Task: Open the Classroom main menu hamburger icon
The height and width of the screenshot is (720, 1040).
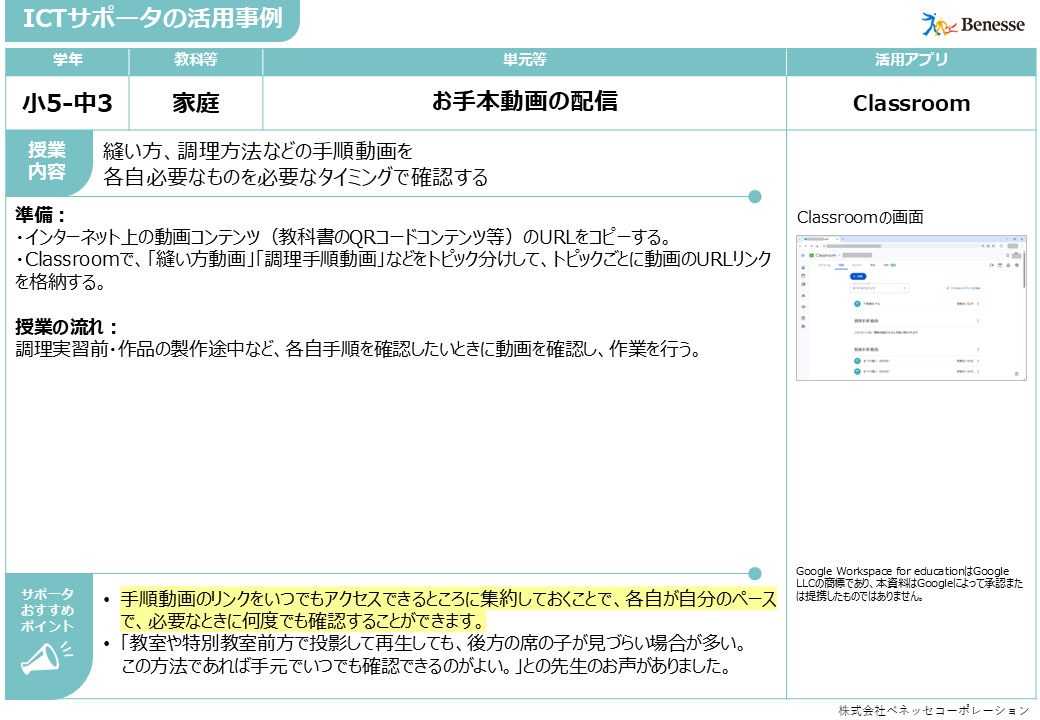Action: 802,255
